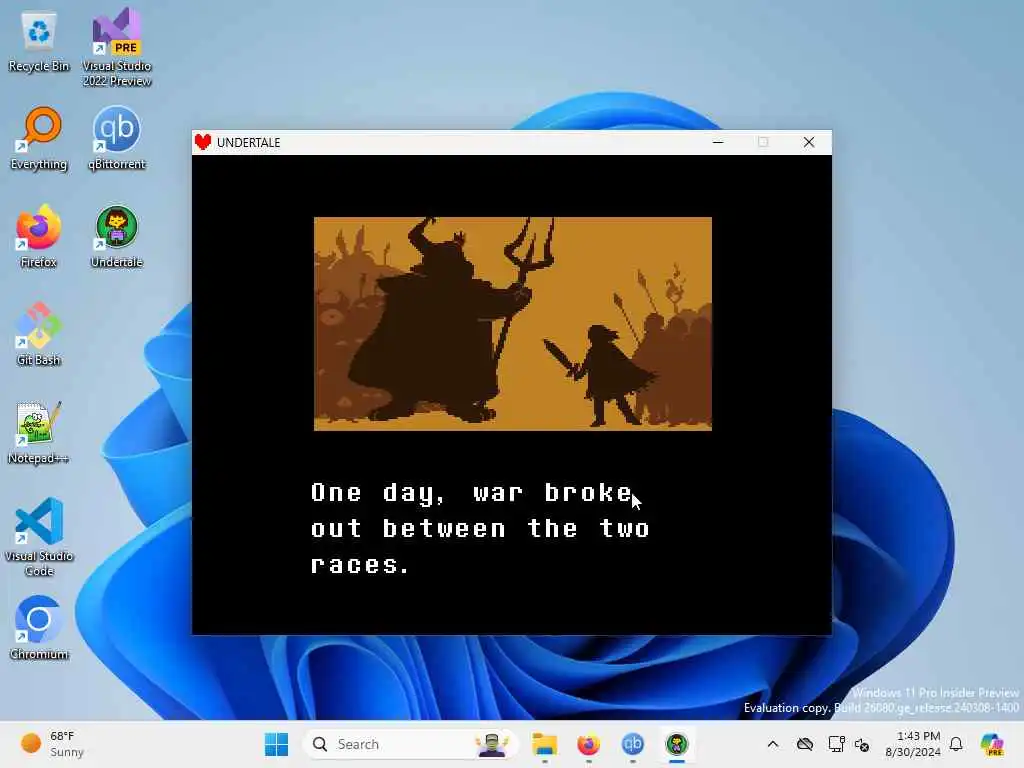Click the 'One day, war broke' story text
This screenshot has width=1024, height=768.
pos(472,492)
